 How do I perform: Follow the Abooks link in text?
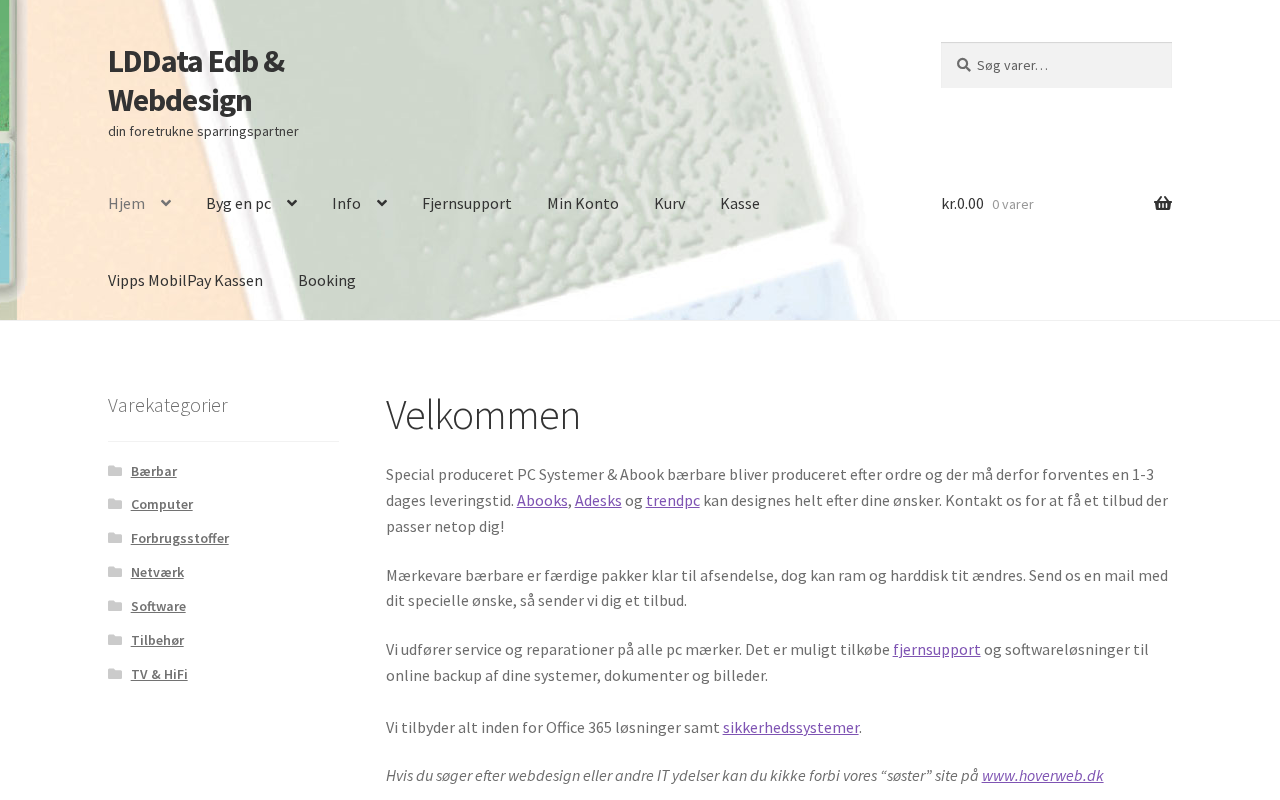542,500
